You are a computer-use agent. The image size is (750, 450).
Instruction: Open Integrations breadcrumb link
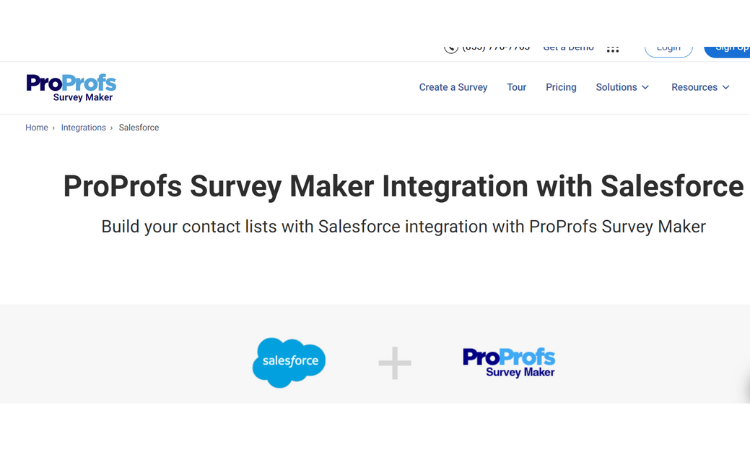click(83, 128)
